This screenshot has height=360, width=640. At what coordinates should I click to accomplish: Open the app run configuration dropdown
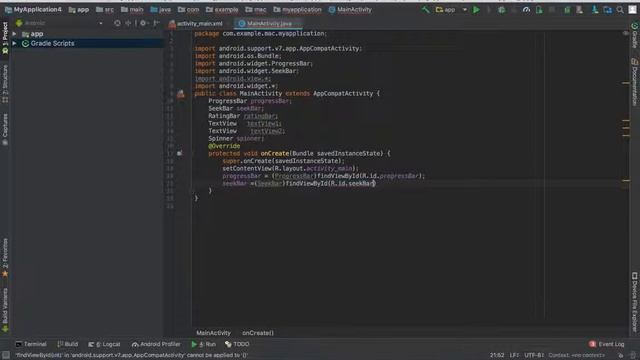tap(451, 9)
